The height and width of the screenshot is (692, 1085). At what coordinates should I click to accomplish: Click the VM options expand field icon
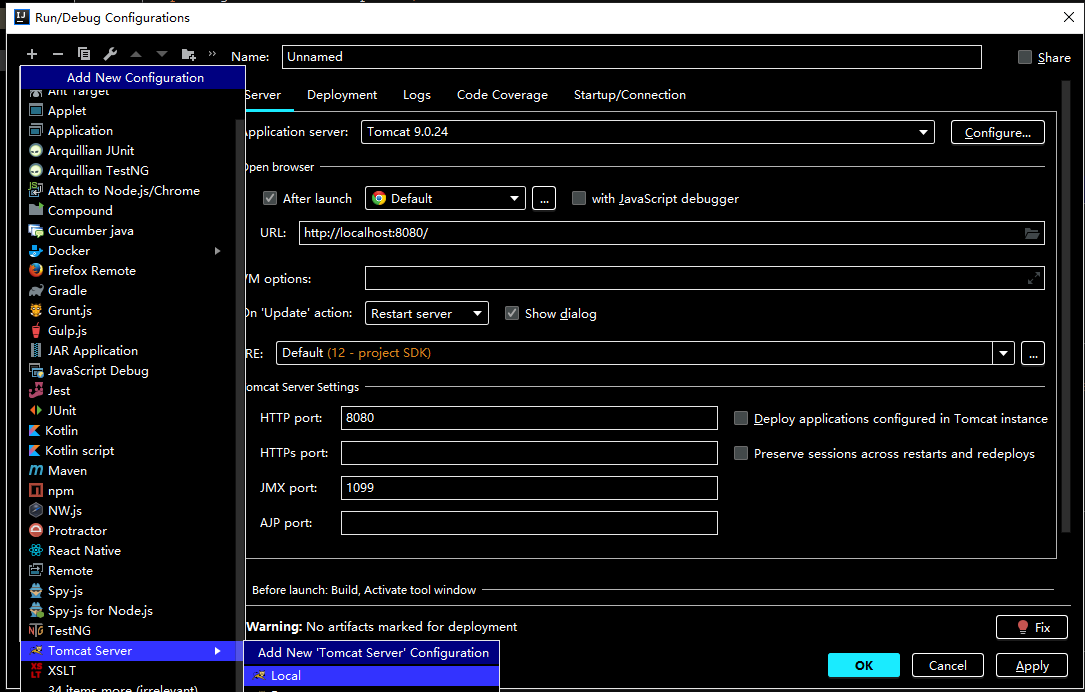point(1034,278)
